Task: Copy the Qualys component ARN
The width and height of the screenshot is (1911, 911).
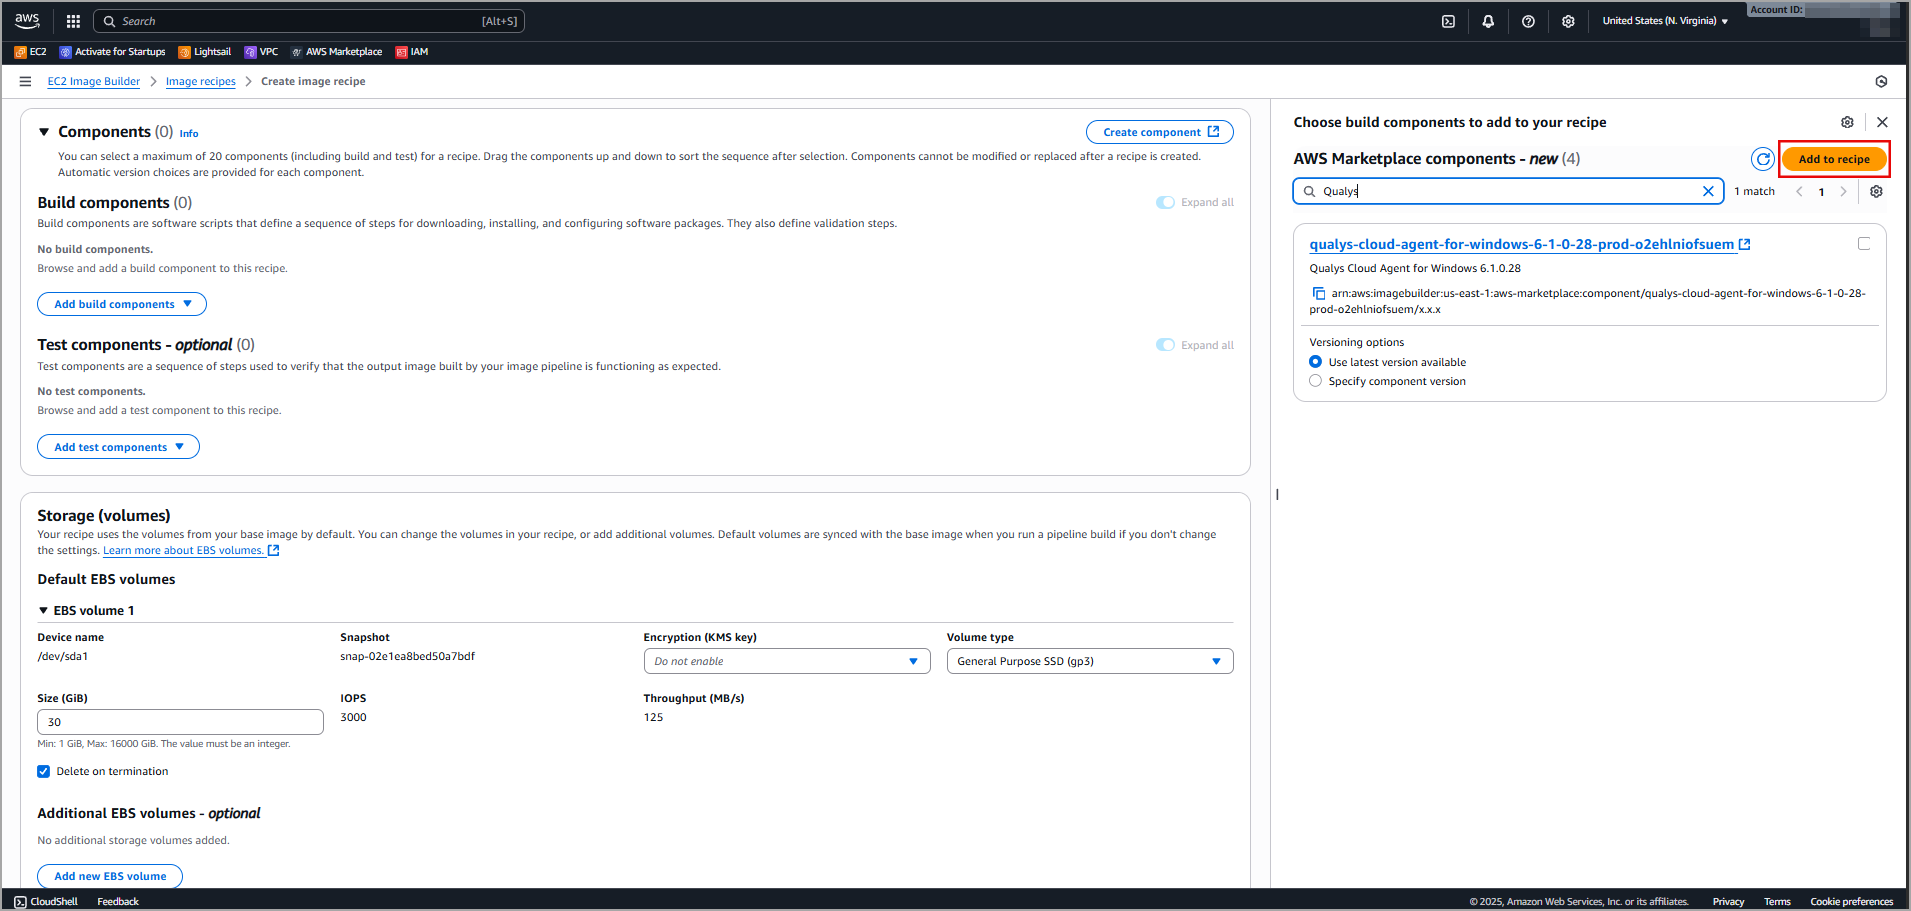Action: 1318,293
